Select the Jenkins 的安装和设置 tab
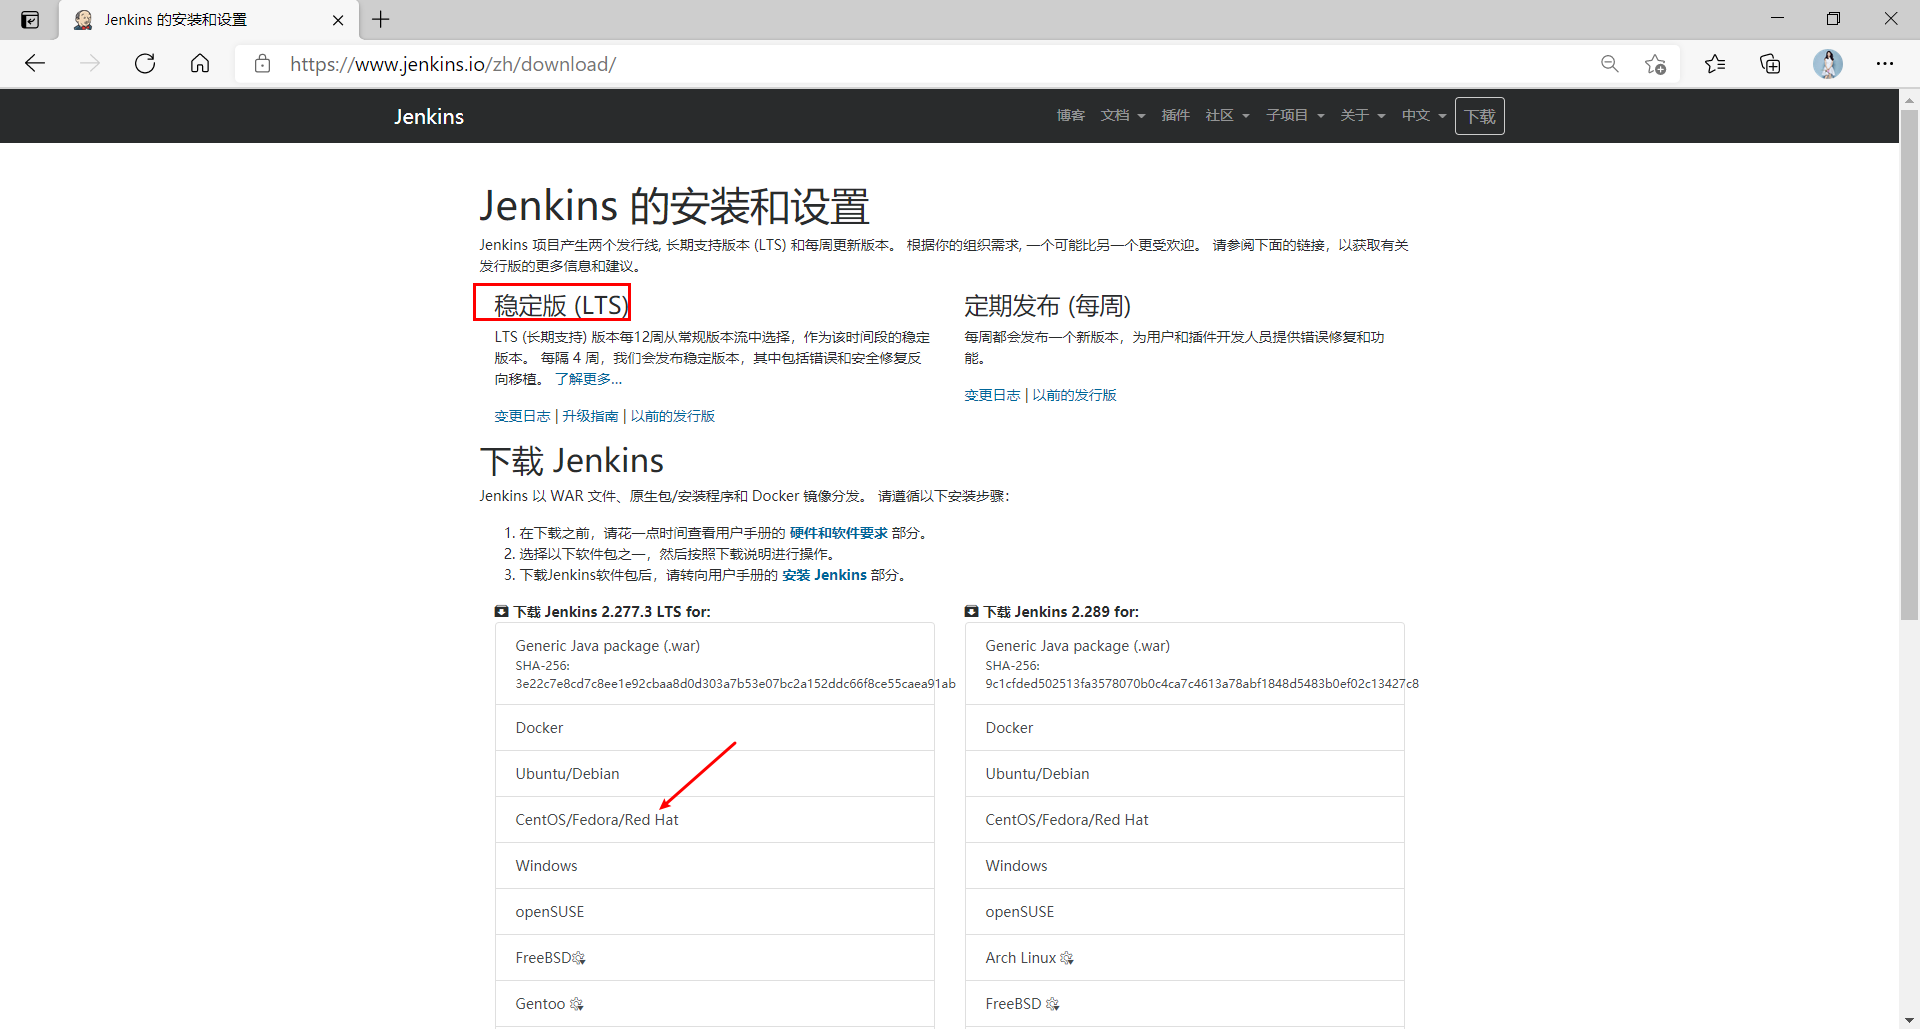 [x=210, y=20]
